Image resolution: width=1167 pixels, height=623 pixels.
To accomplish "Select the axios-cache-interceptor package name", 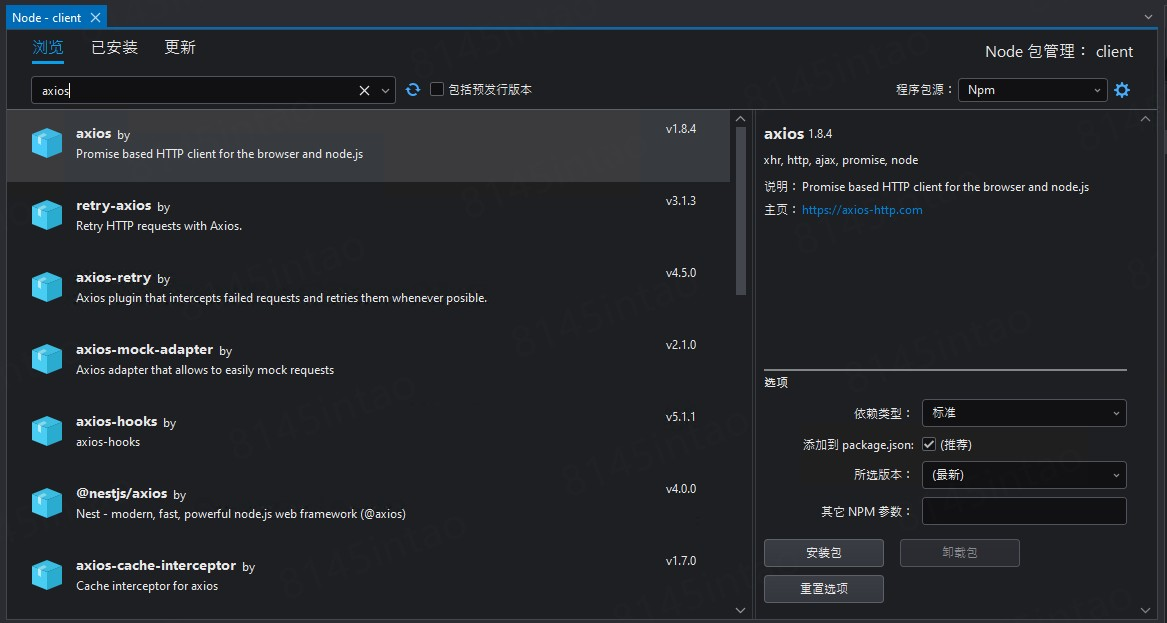I will click(156, 566).
